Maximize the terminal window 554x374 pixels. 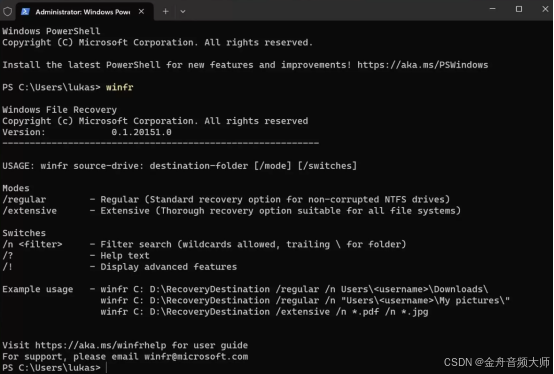pos(519,9)
